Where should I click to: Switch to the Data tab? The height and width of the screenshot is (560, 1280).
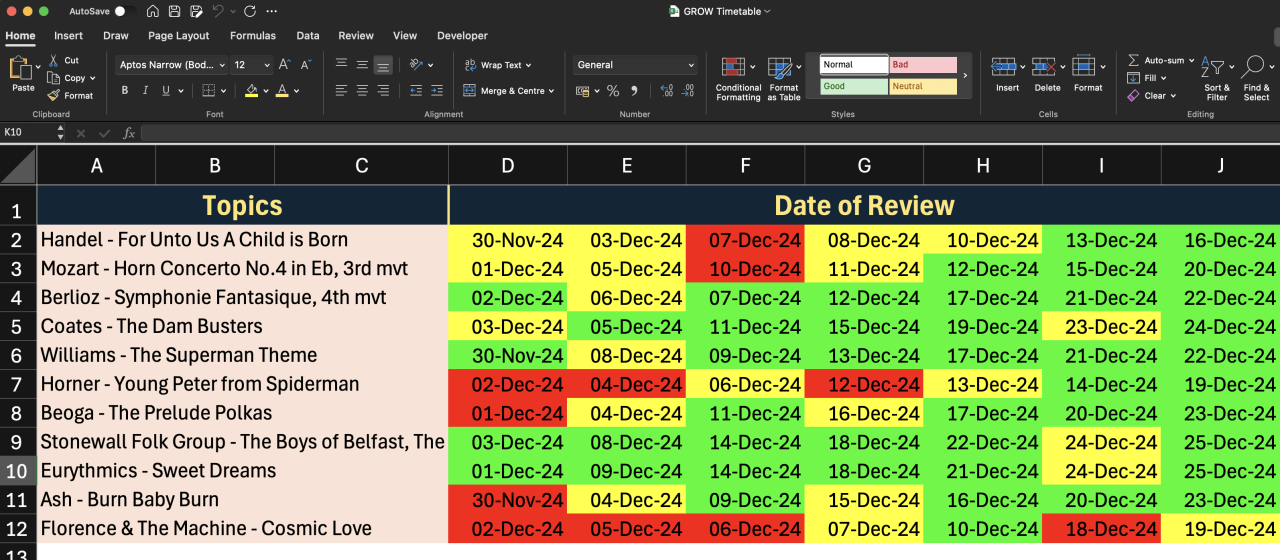click(x=308, y=36)
